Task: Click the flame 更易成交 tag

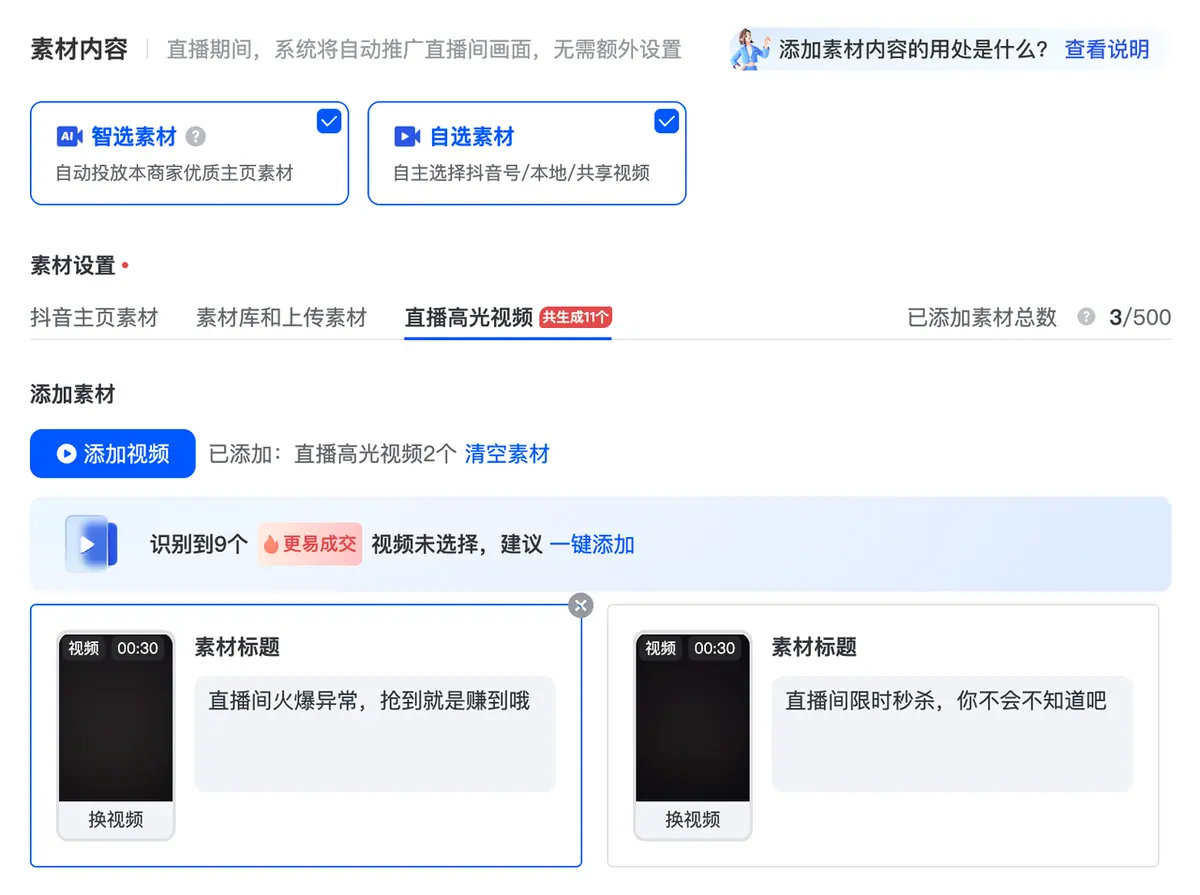Action: coord(310,544)
